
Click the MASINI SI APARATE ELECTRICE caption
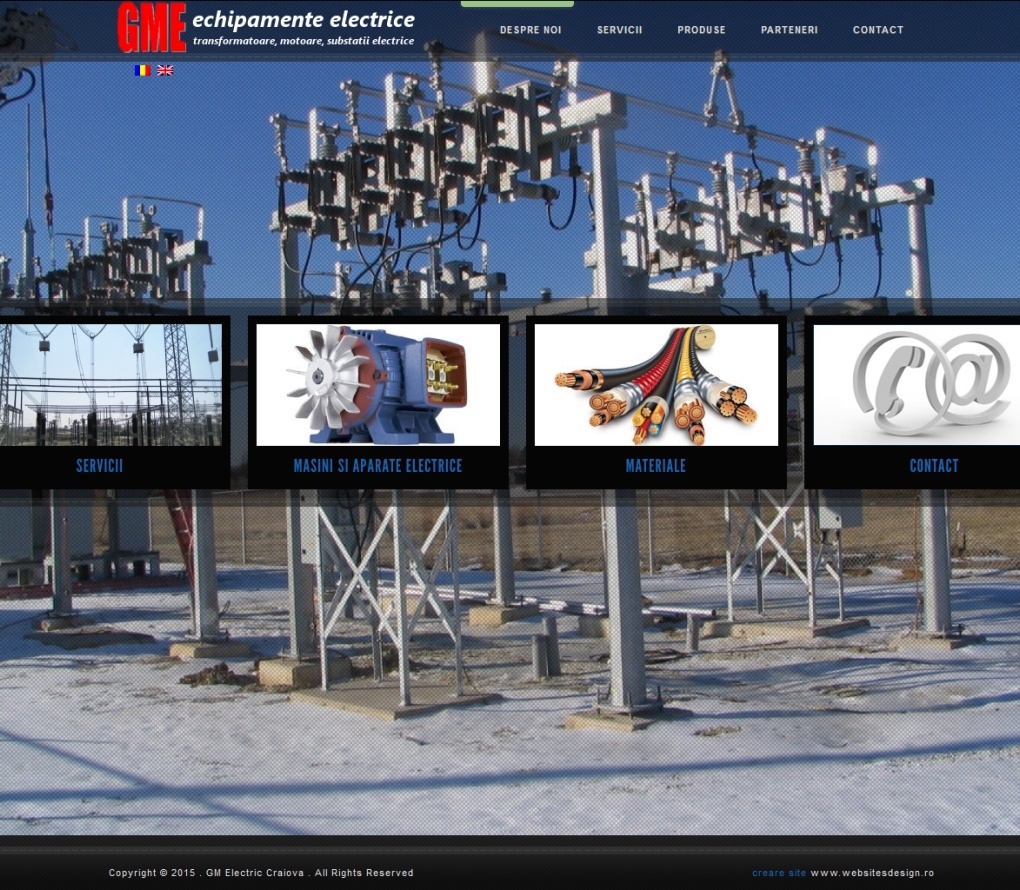(x=378, y=466)
